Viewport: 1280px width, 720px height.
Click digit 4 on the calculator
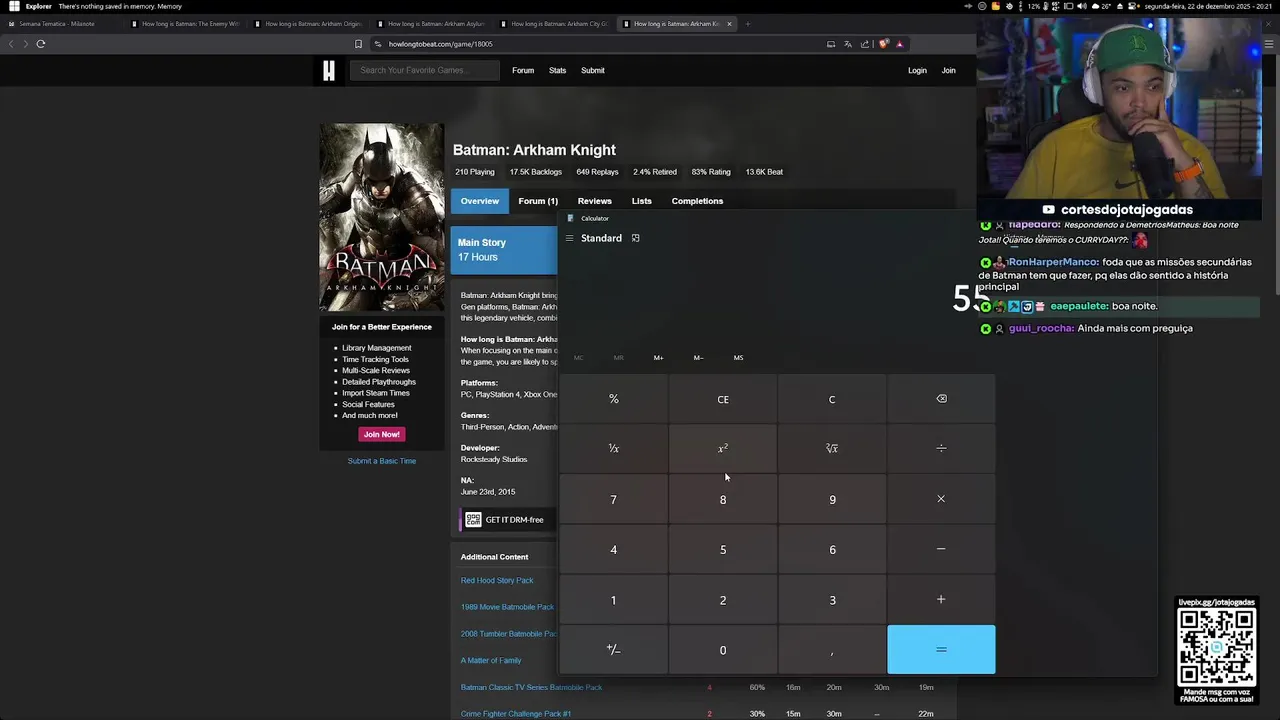tap(614, 549)
